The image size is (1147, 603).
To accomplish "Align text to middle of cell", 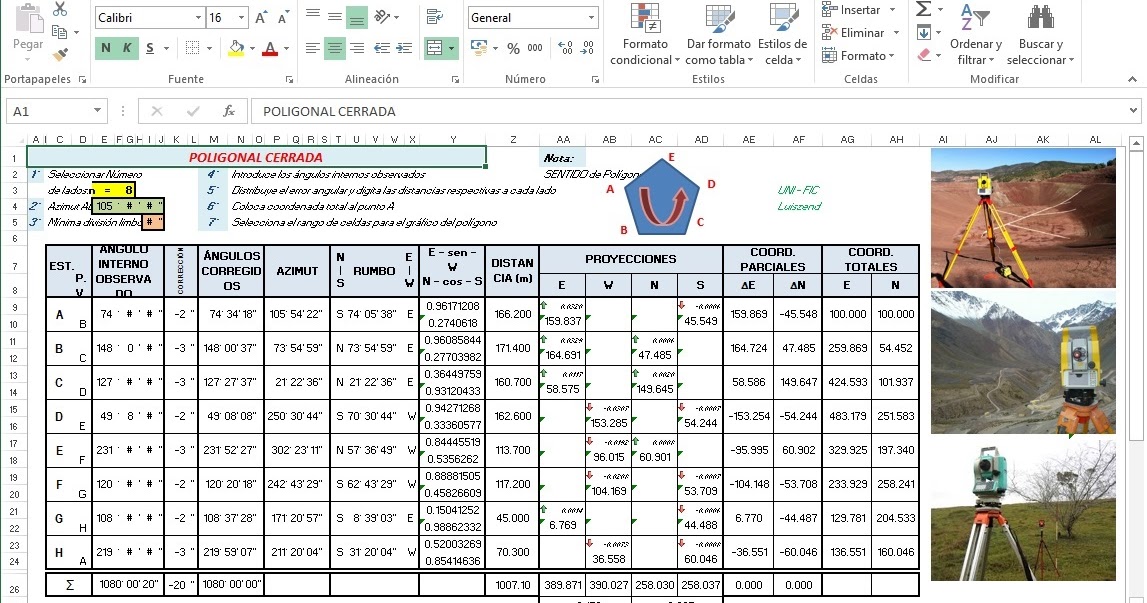I will (x=334, y=16).
